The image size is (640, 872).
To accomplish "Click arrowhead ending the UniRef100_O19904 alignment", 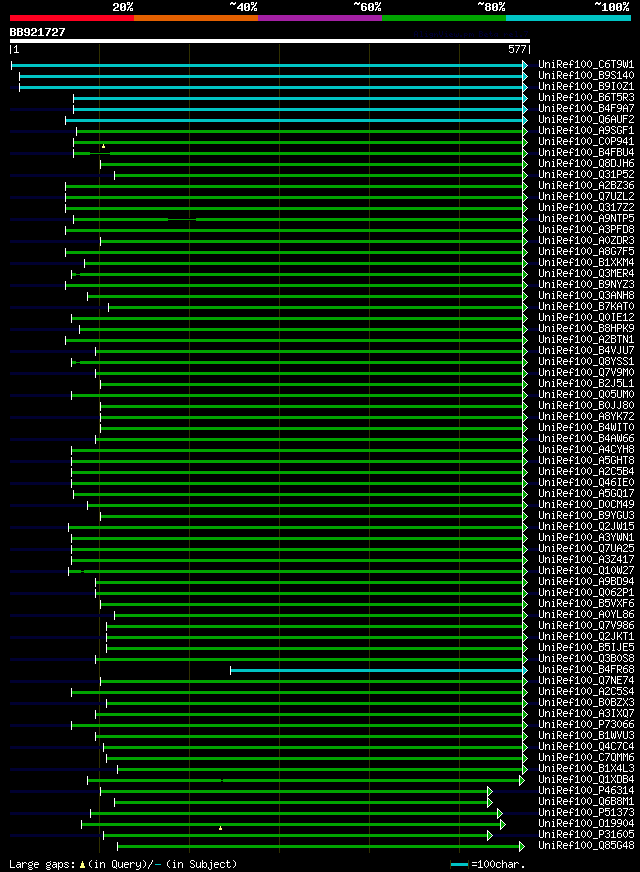I will [503, 824].
